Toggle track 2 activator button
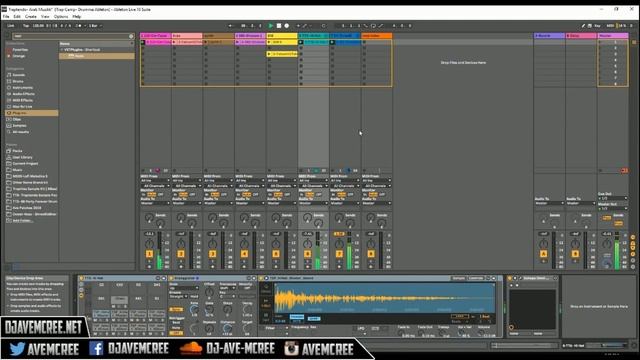Image resolution: width=640 pixels, height=360 pixels. [181, 254]
